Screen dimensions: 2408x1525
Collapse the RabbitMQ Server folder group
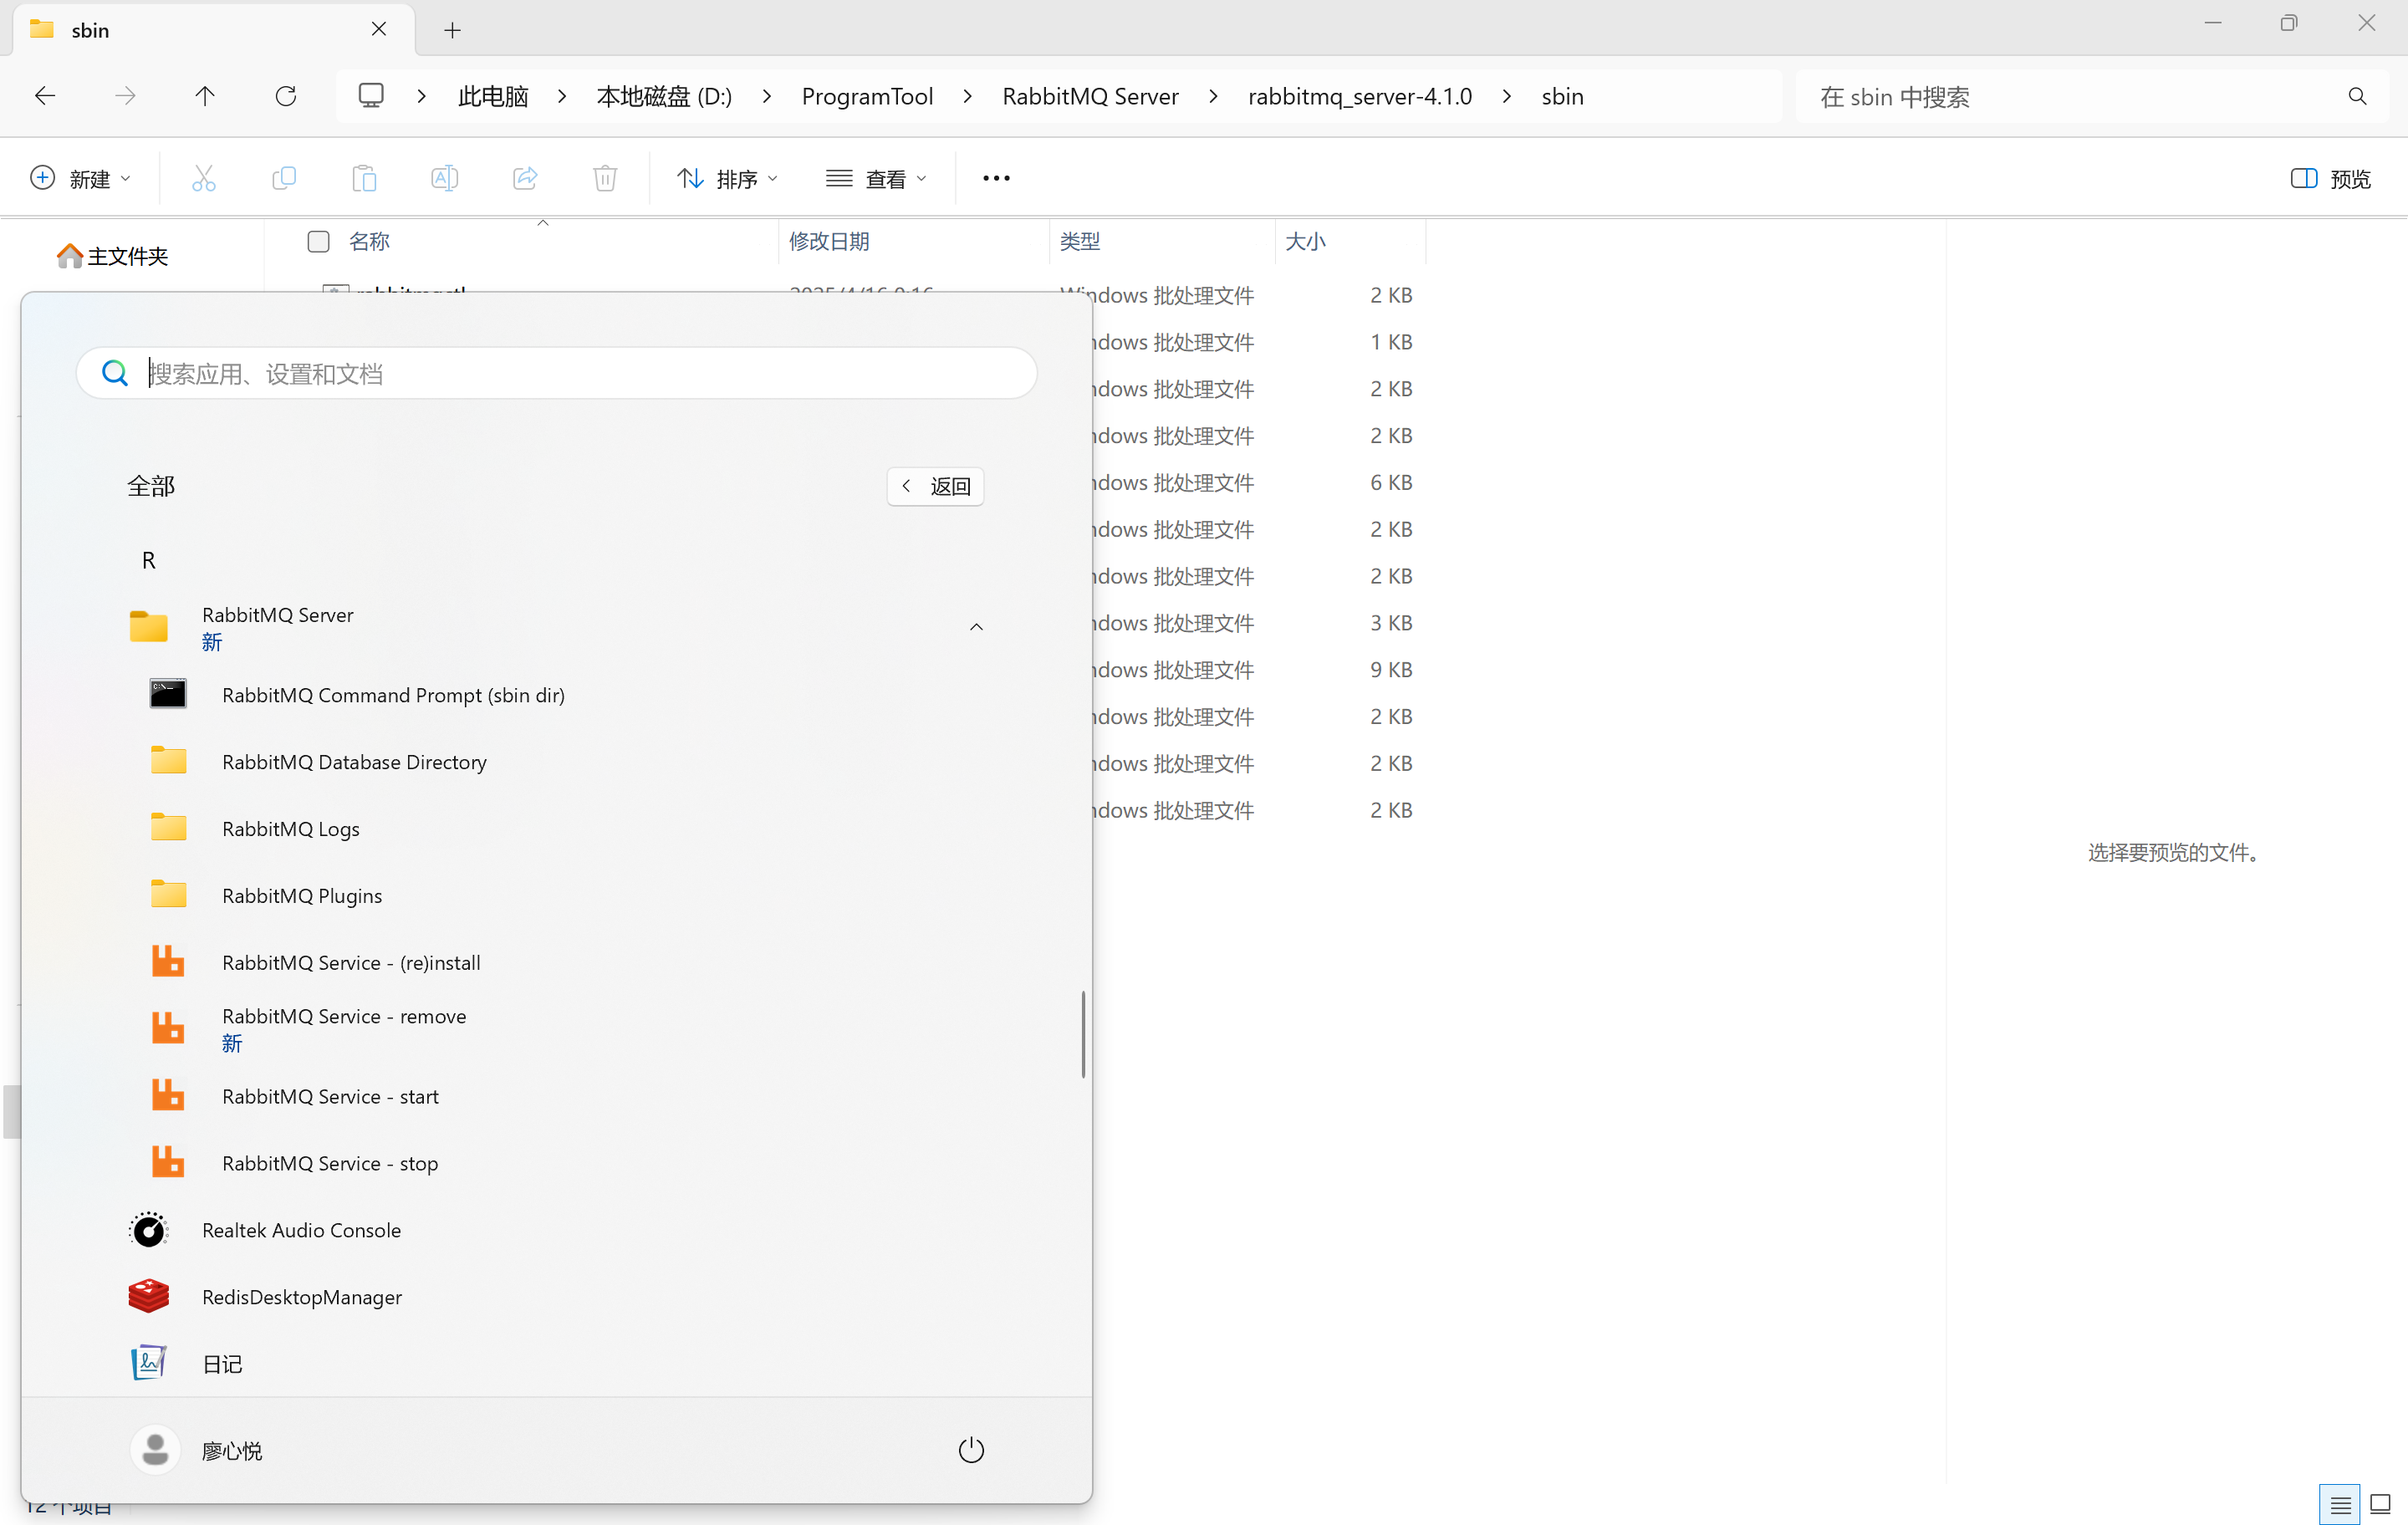click(x=976, y=627)
